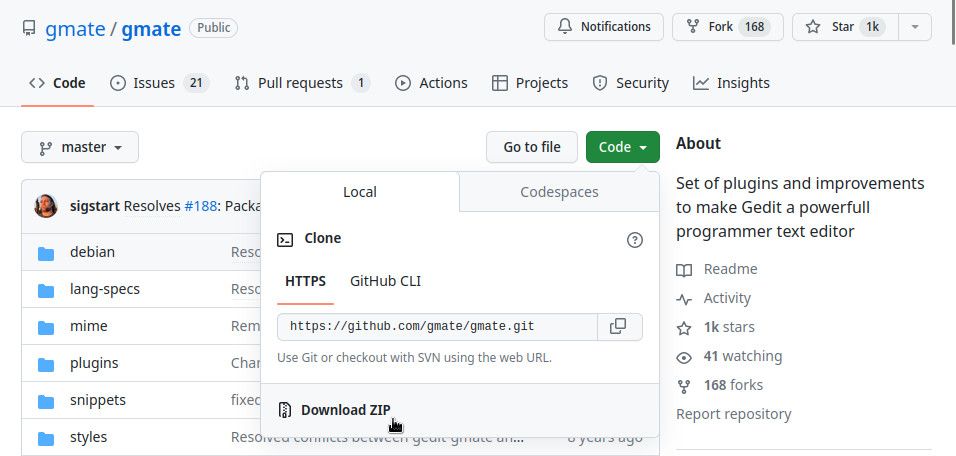
Task: View the 41 watching link
Action: [729, 356]
